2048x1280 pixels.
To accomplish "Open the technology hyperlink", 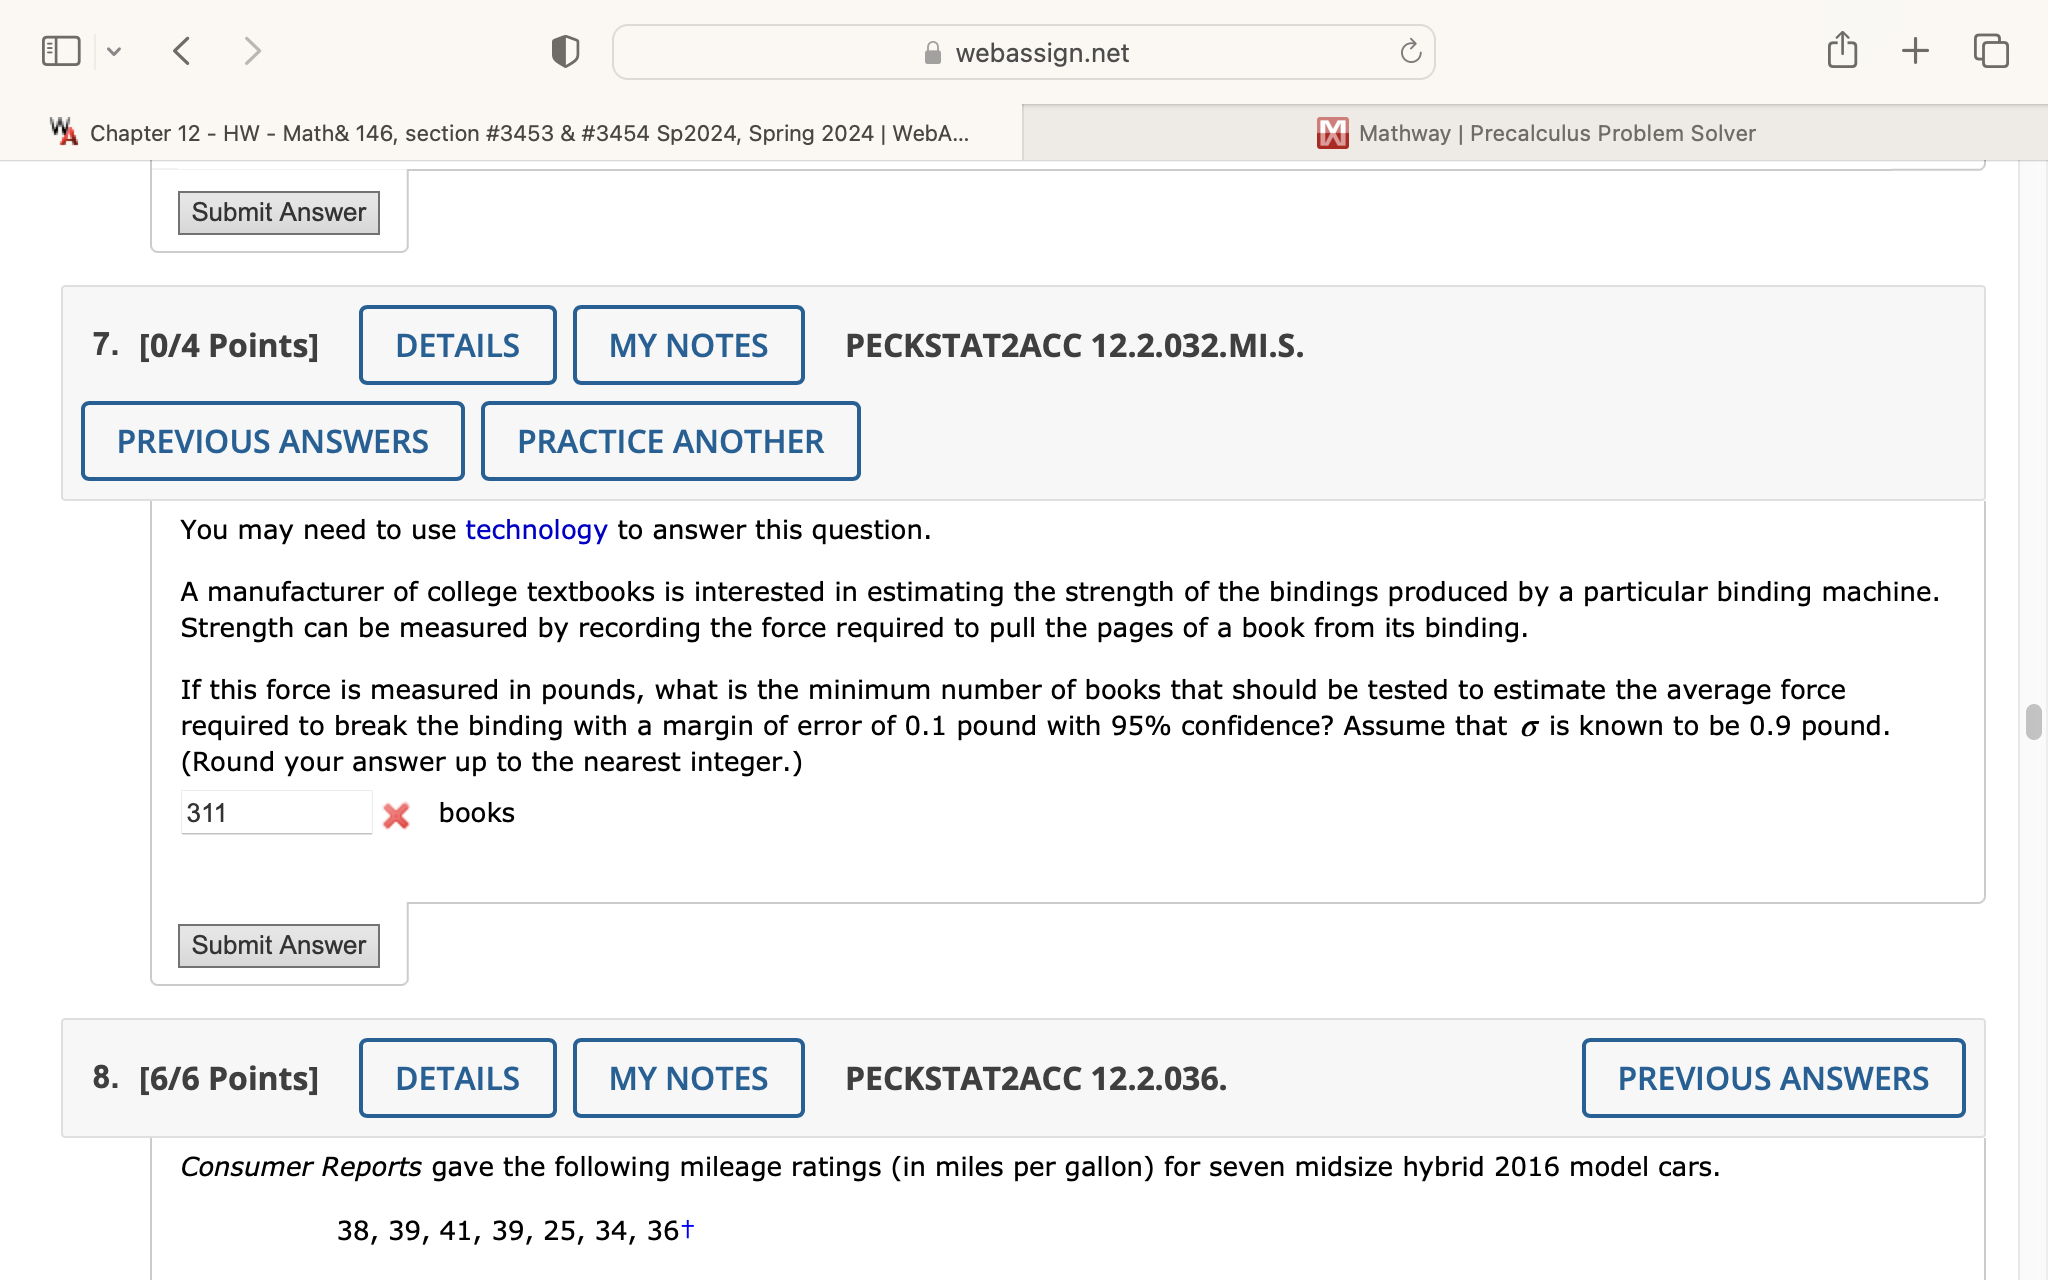I will coord(536,530).
